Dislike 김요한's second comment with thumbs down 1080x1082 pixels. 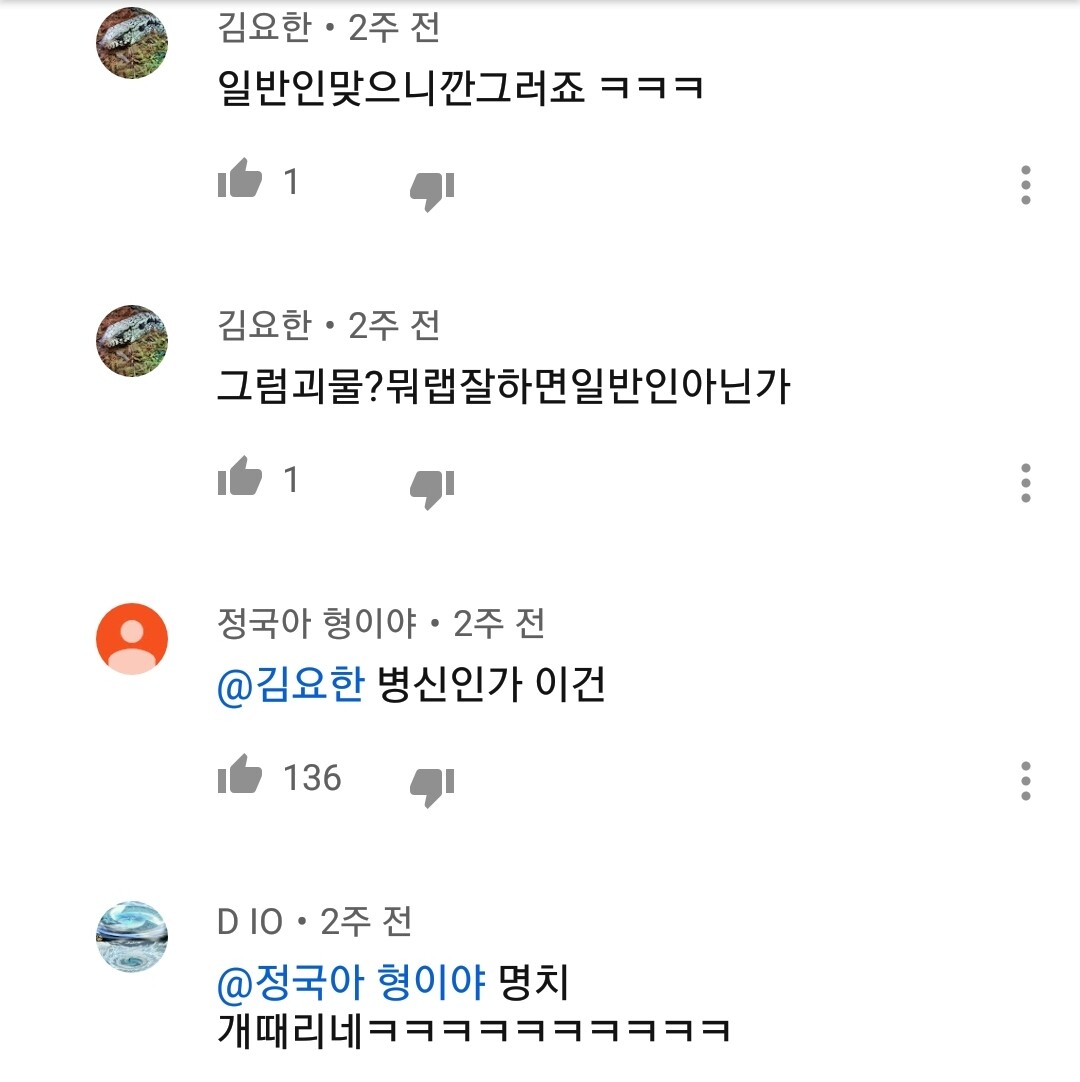430,482
